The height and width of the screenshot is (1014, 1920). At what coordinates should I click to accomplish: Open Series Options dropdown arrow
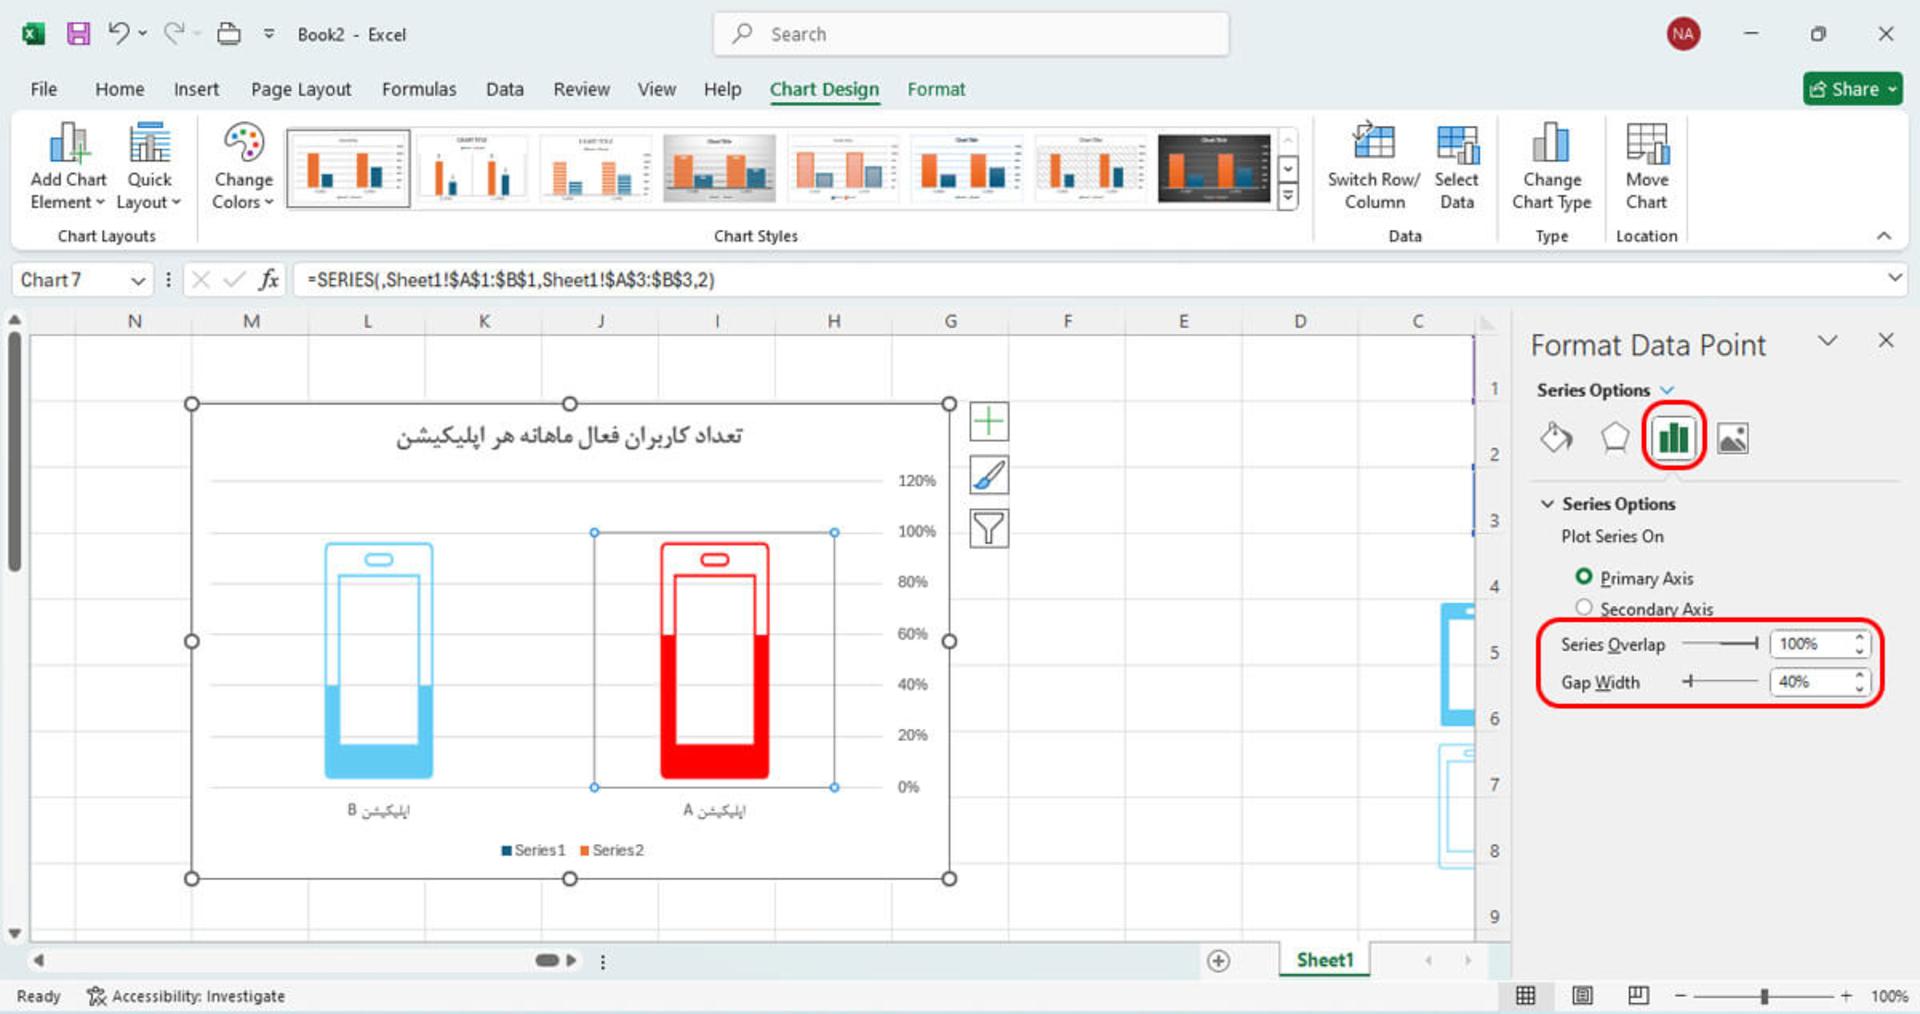pyautogui.click(x=1667, y=390)
